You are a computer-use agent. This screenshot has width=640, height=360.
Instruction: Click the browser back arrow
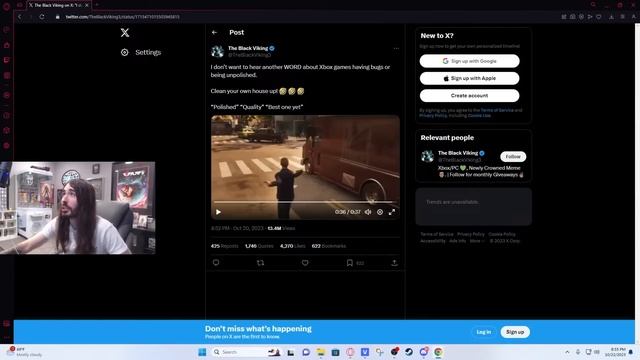click(20, 17)
